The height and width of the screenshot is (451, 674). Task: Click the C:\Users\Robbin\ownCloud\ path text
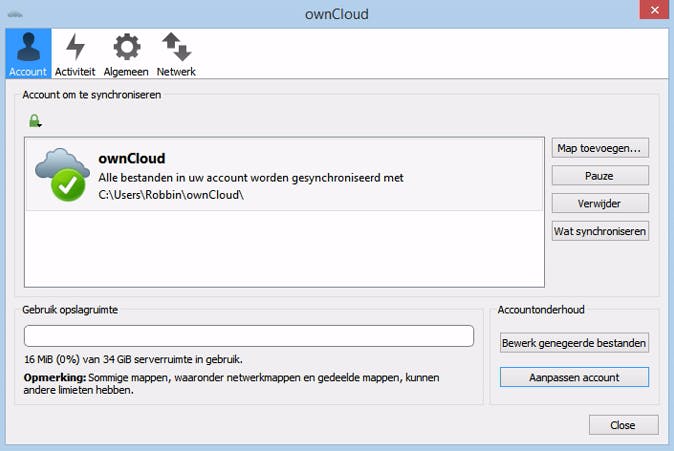point(171,194)
